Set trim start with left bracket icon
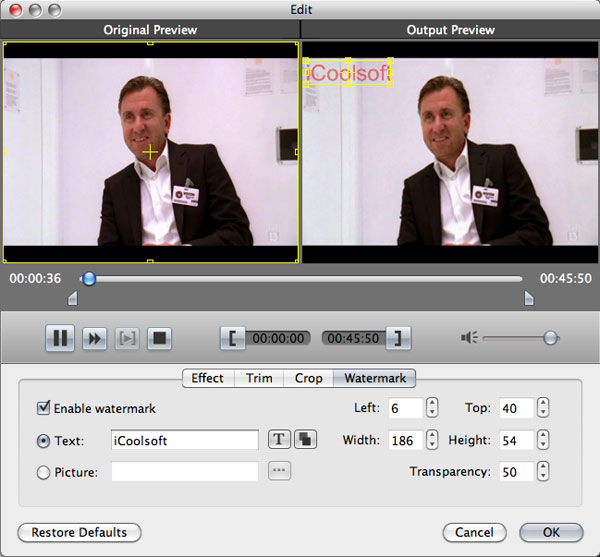 [232, 338]
